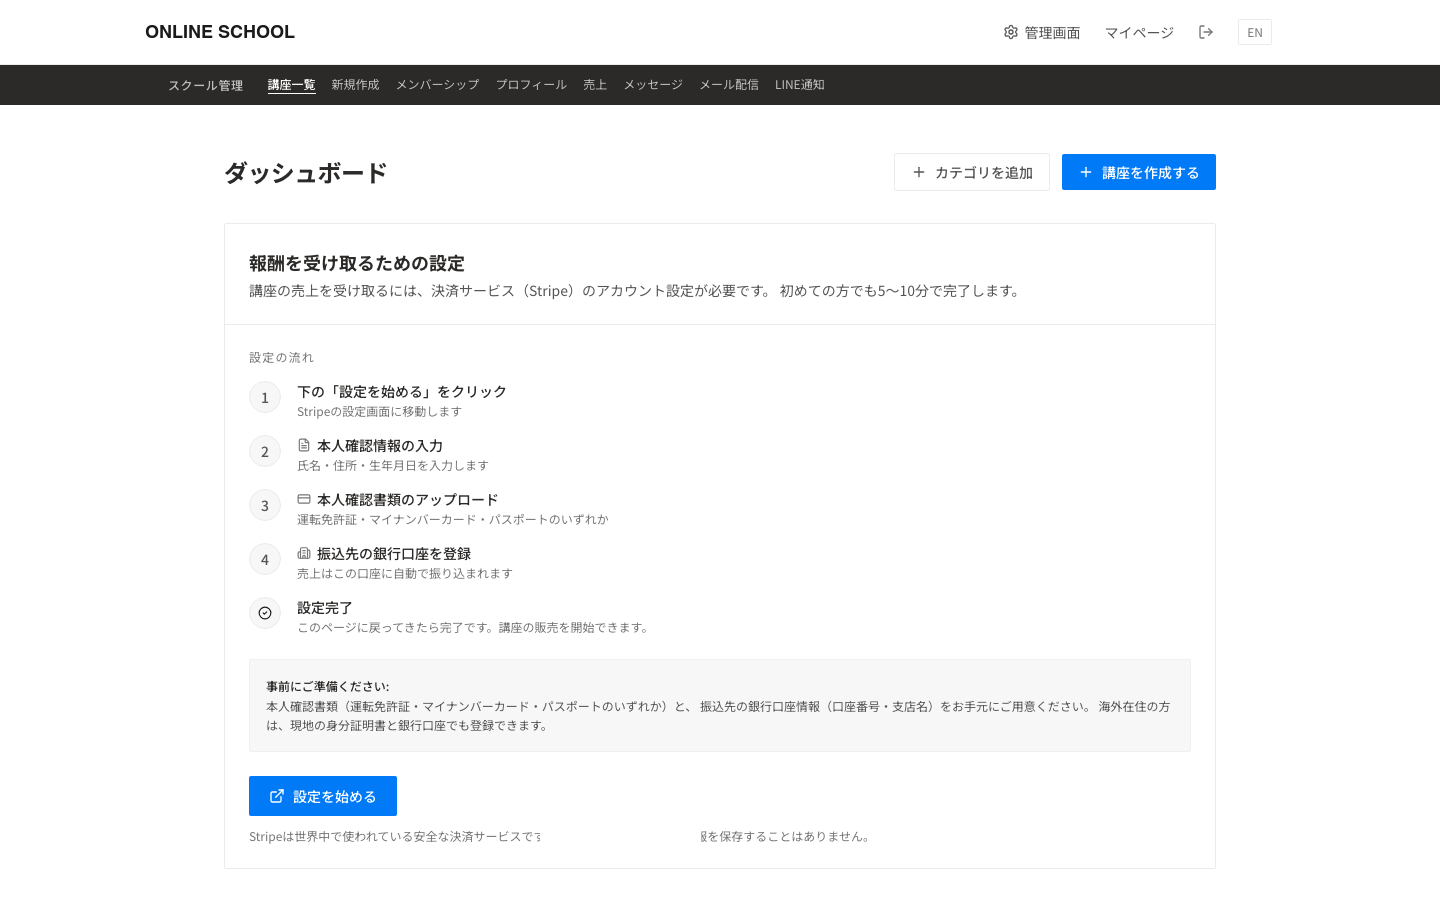Click the plus icon on 講座を作成する button
This screenshot has width=1440, height=900.
(x=1086, y=172)
